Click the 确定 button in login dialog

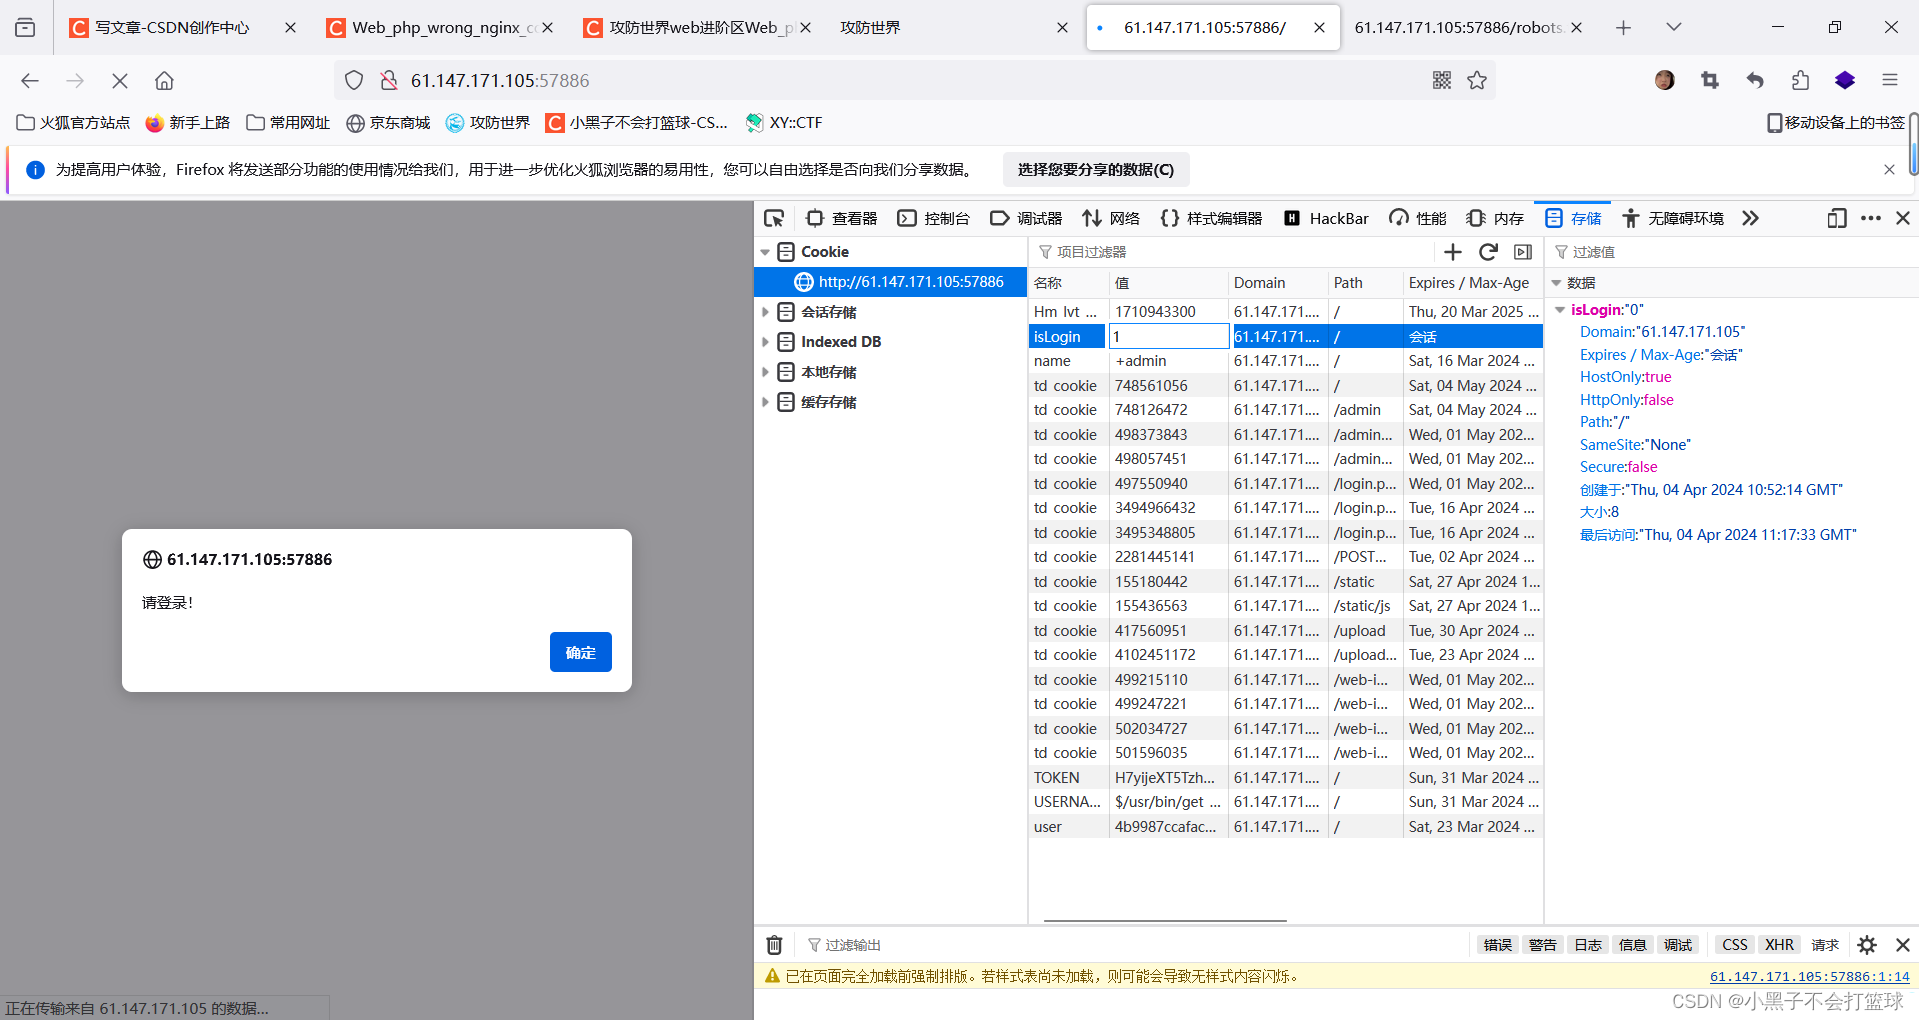pyautogui.click(x=580, y=651)
